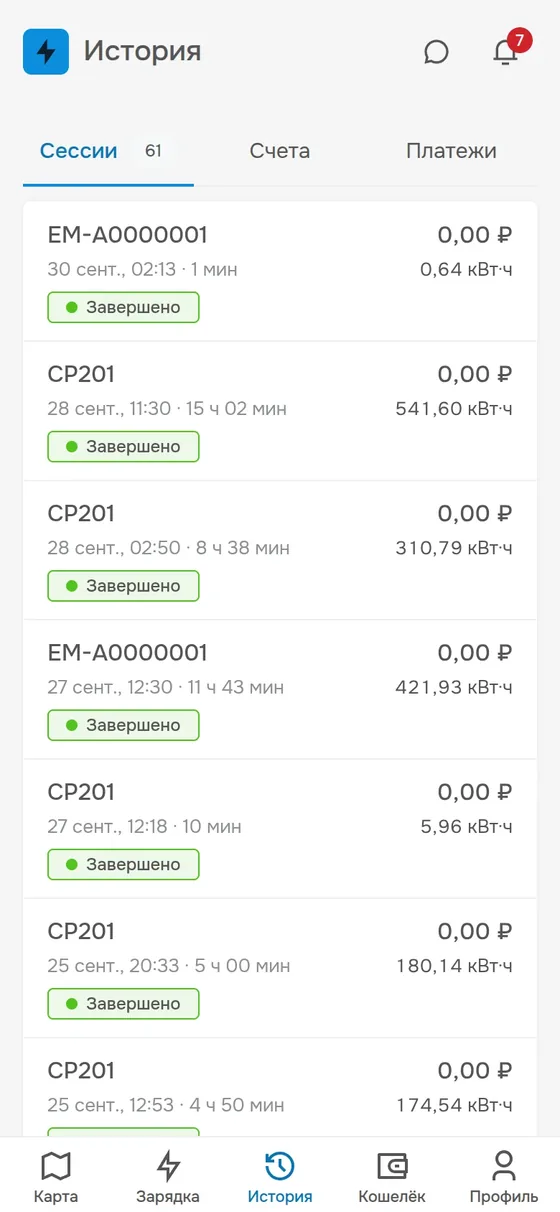Tap Завершено badge on first session
Image resolution: width=560 pixels, height=1212 pixels.
pos(123,307)
